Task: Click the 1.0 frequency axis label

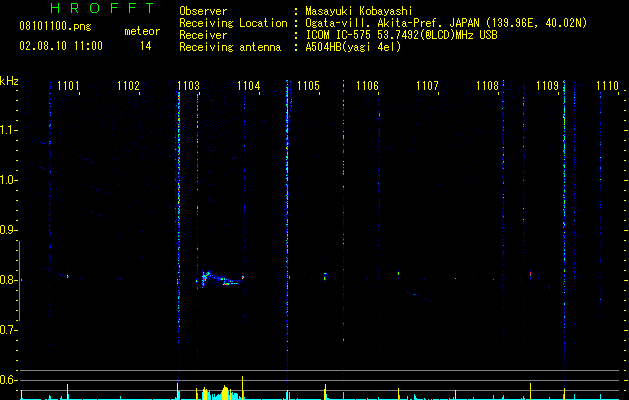Action: tap(8, 180)
